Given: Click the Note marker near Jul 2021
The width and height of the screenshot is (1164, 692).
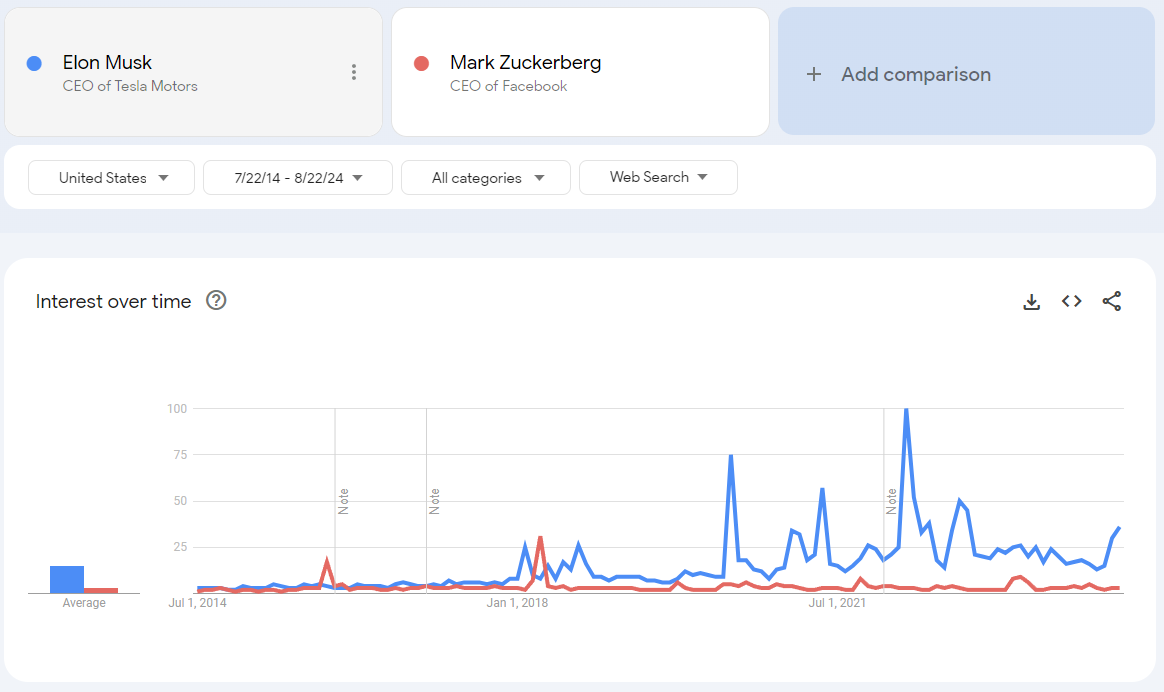Looking at the screenshot, I should click(x=892, y=501).
